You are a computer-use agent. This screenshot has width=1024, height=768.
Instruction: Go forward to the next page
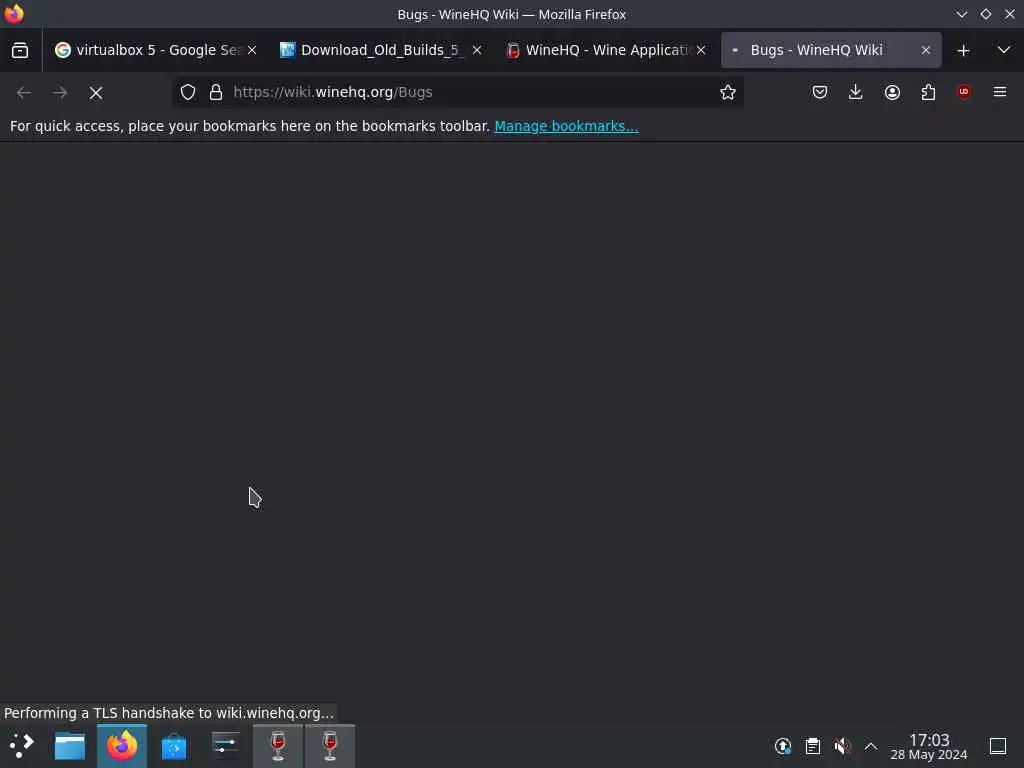click(x=60, y=93)
